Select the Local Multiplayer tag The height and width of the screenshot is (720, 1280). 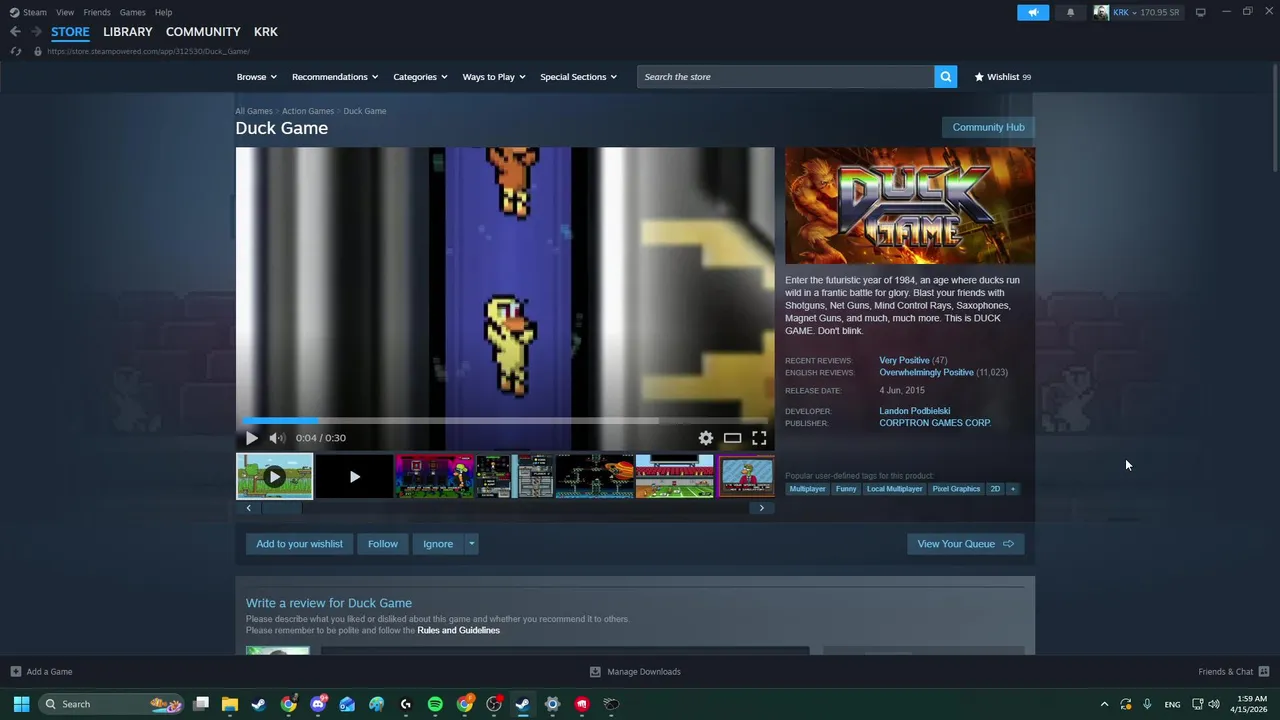click(895, 489)
